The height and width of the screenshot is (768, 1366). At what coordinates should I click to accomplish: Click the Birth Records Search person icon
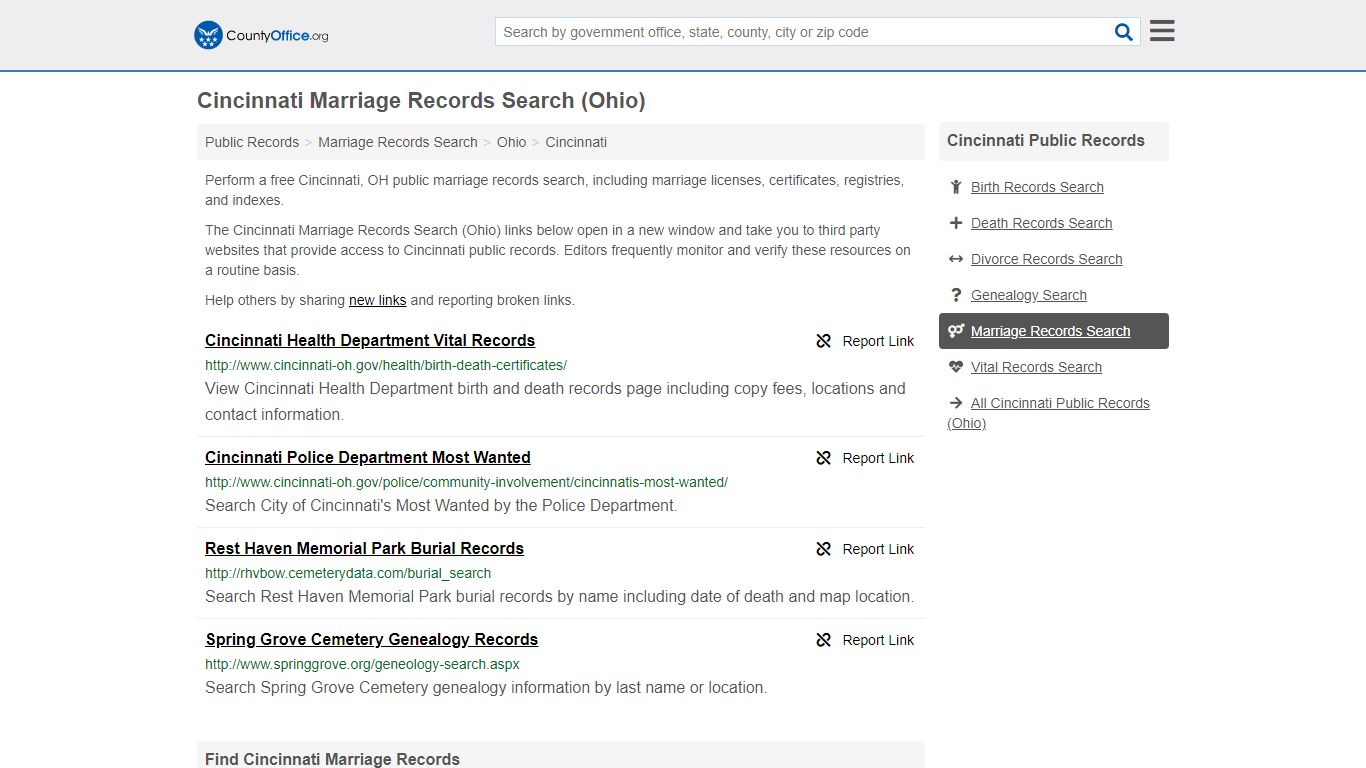(956, 187)
